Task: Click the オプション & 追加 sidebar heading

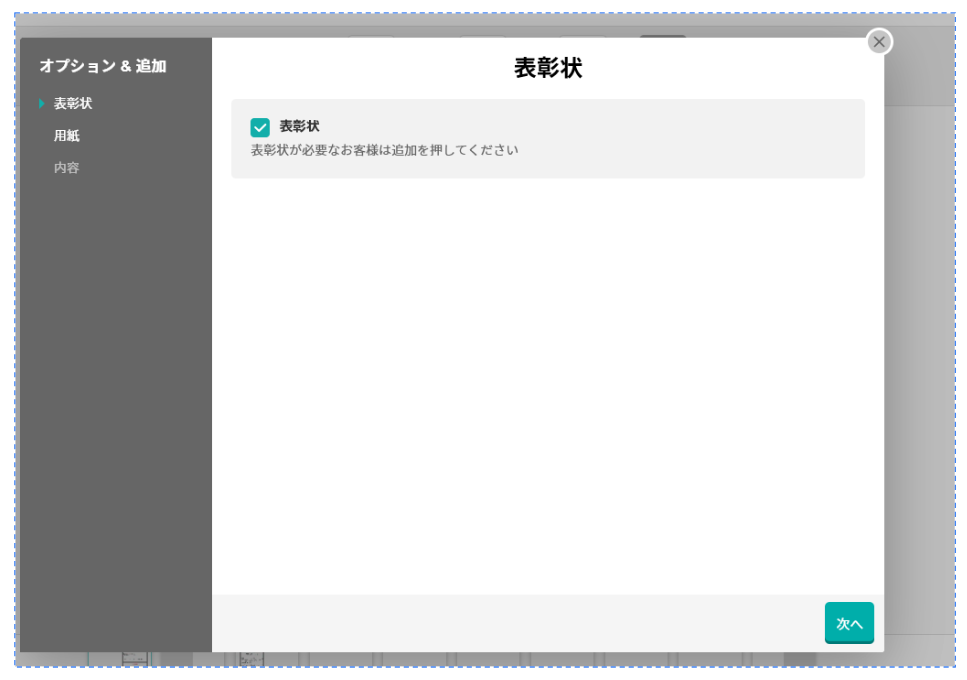Action: [103, 66]
